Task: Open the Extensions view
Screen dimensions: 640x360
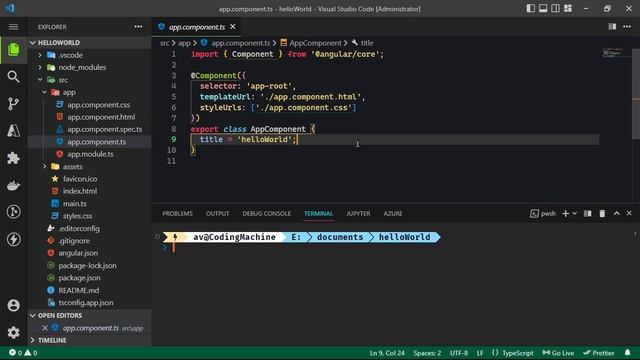Action: pos(13,158)
